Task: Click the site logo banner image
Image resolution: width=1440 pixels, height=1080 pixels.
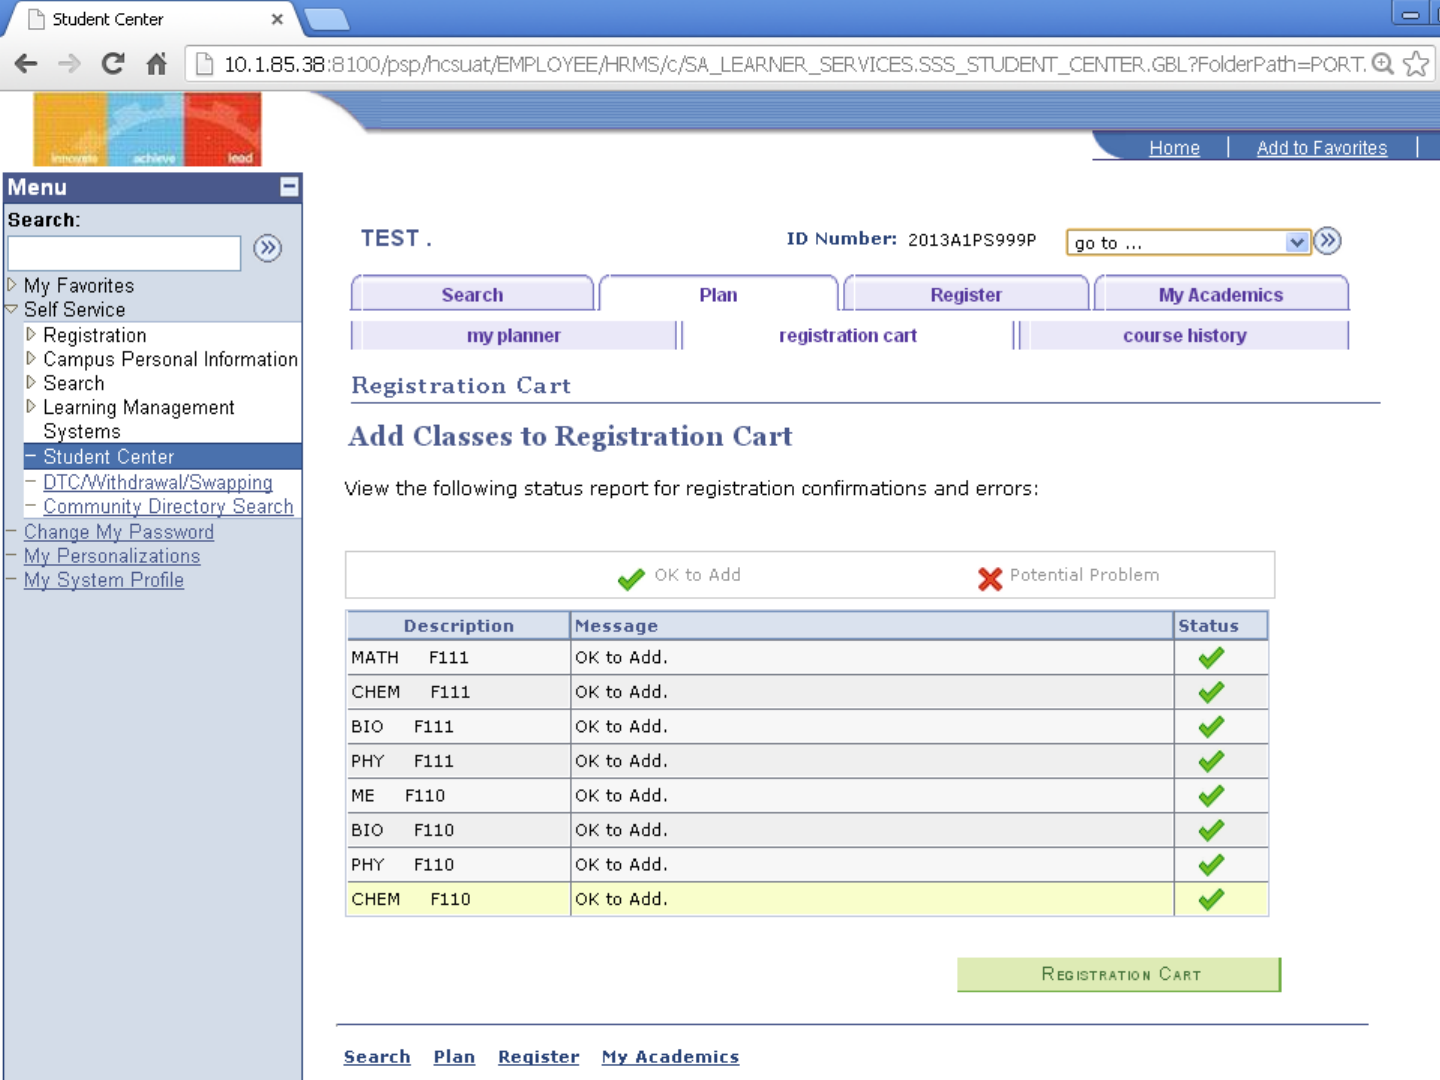Action: coord(147,129)
